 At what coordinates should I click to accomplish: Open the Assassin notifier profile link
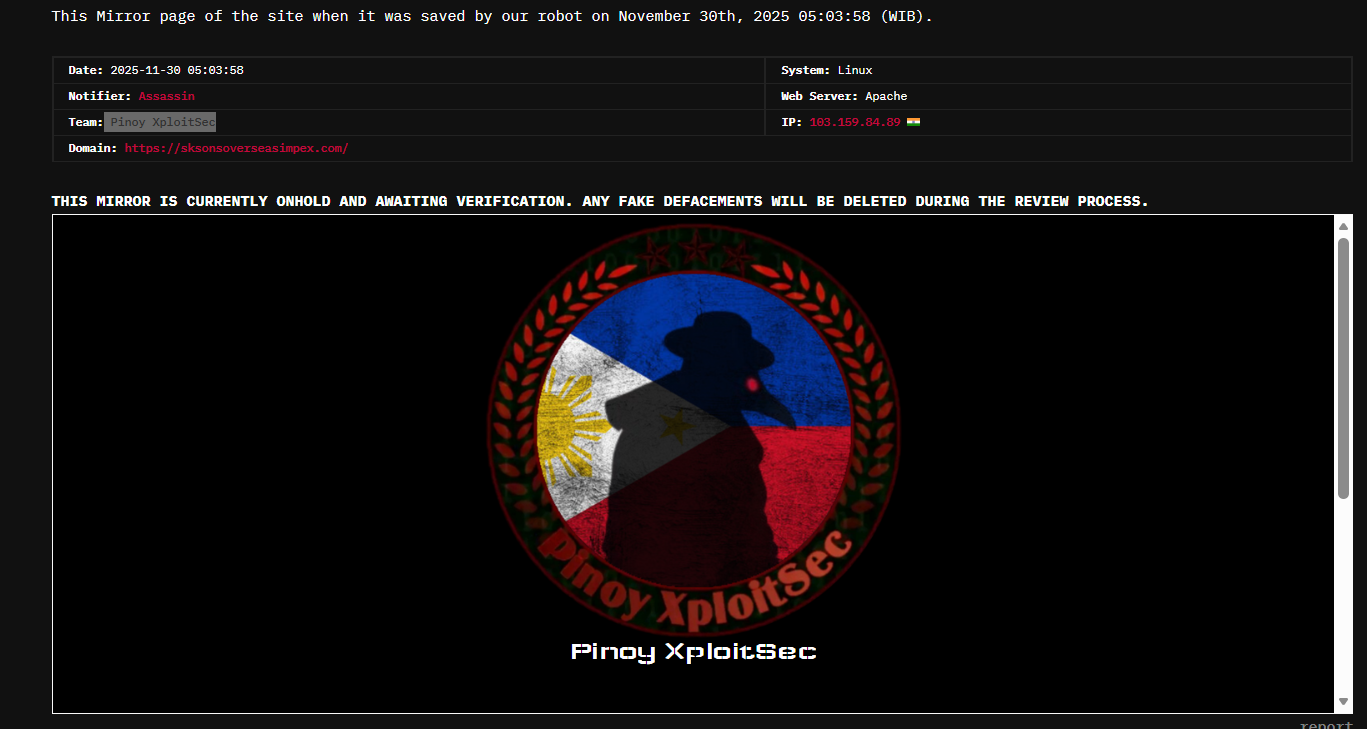[x=166, y=95]
